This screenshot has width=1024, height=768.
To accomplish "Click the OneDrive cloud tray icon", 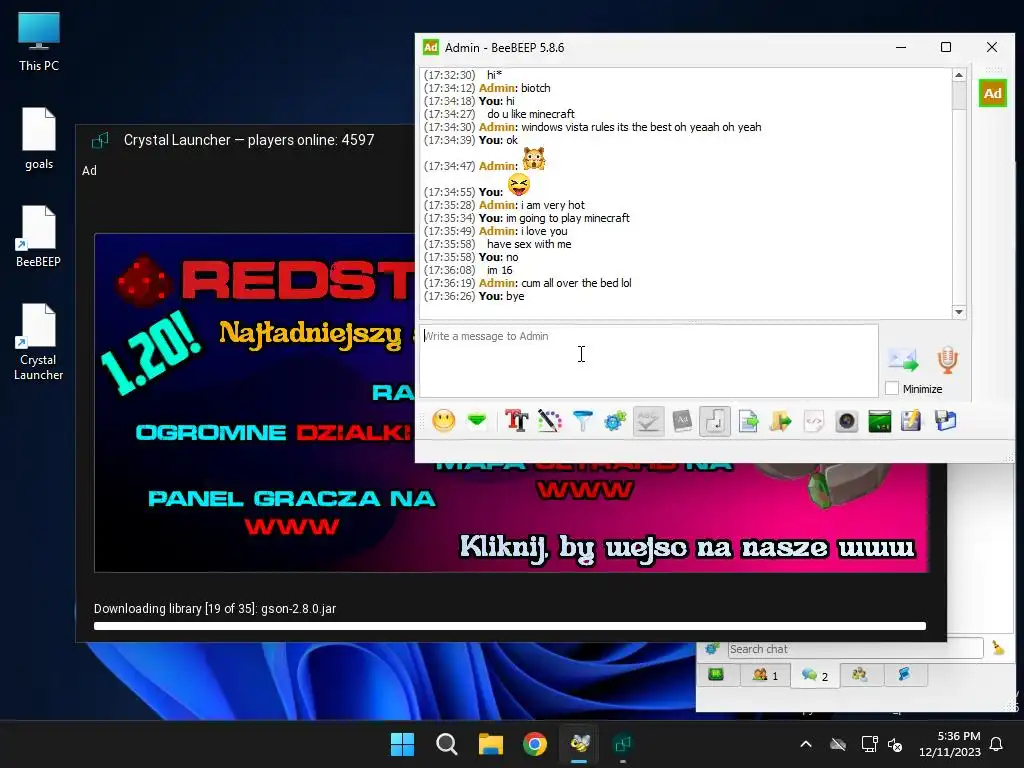I will coord(838,744).
